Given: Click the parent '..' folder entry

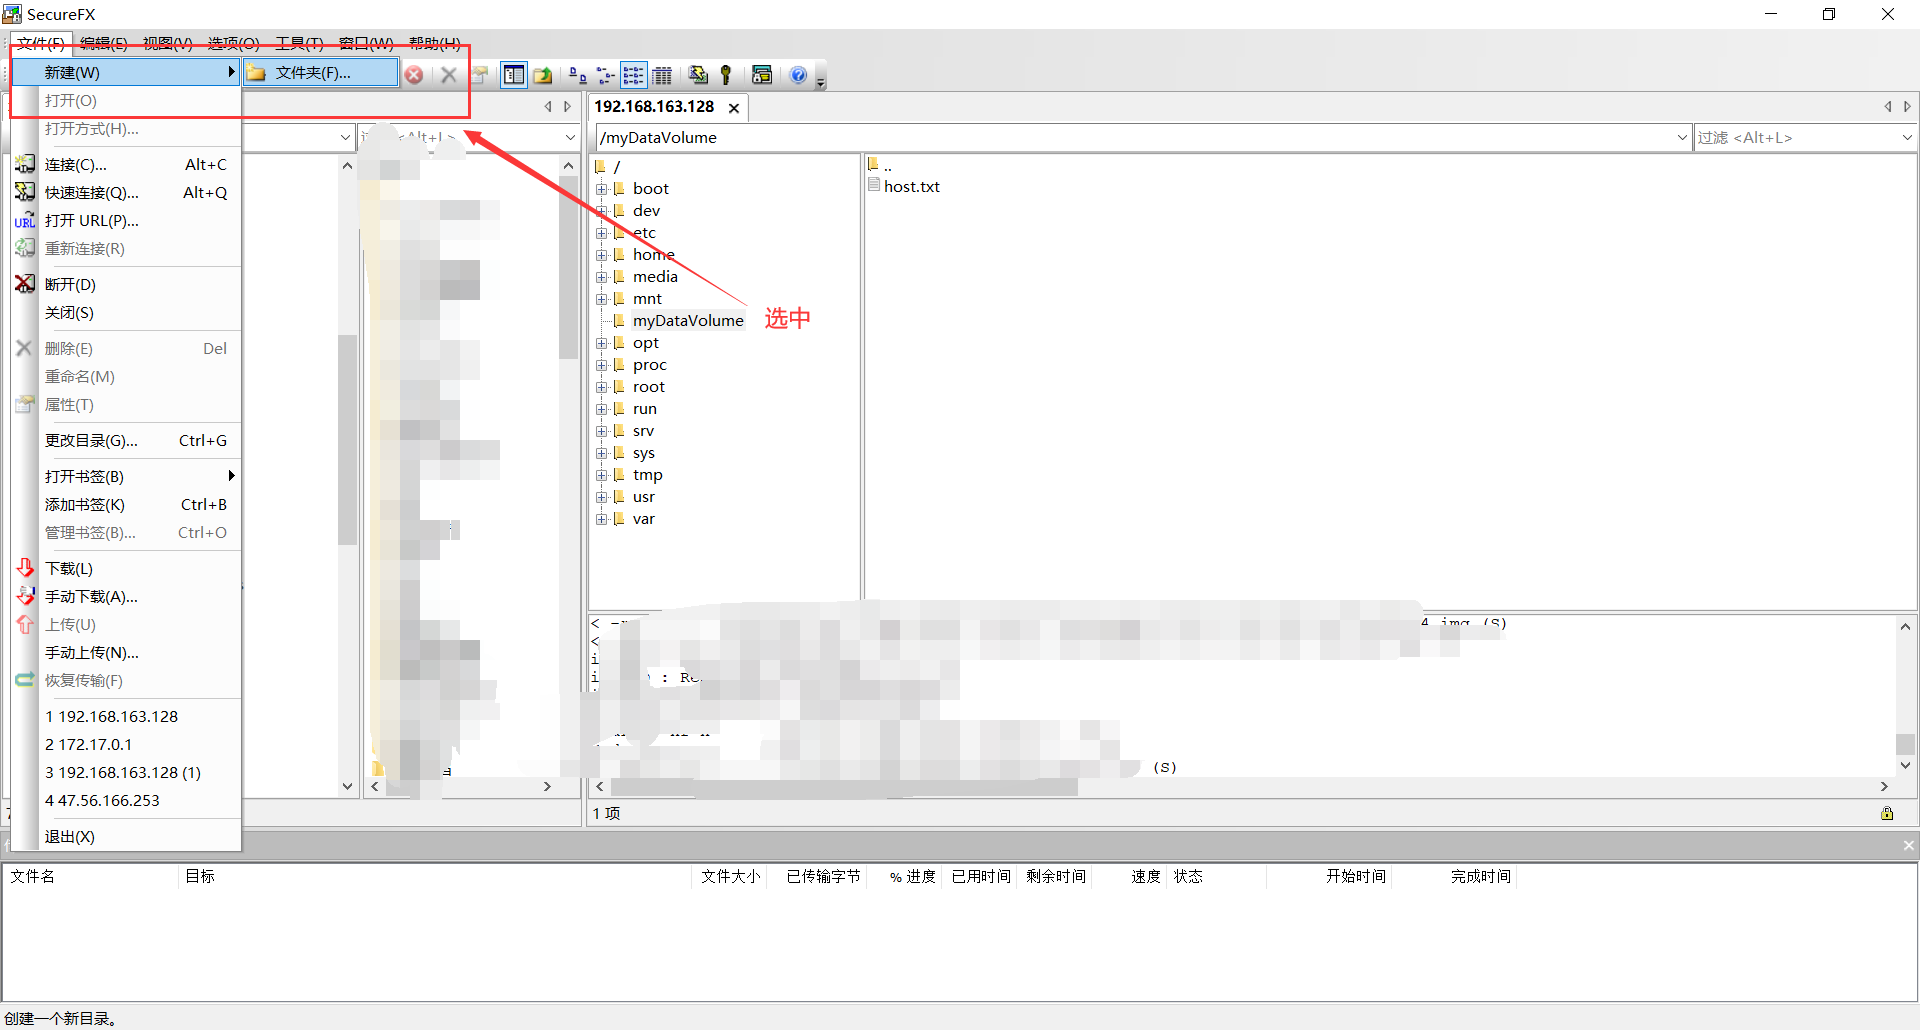Looking at the screenshot, I should (x=880, y=165).
